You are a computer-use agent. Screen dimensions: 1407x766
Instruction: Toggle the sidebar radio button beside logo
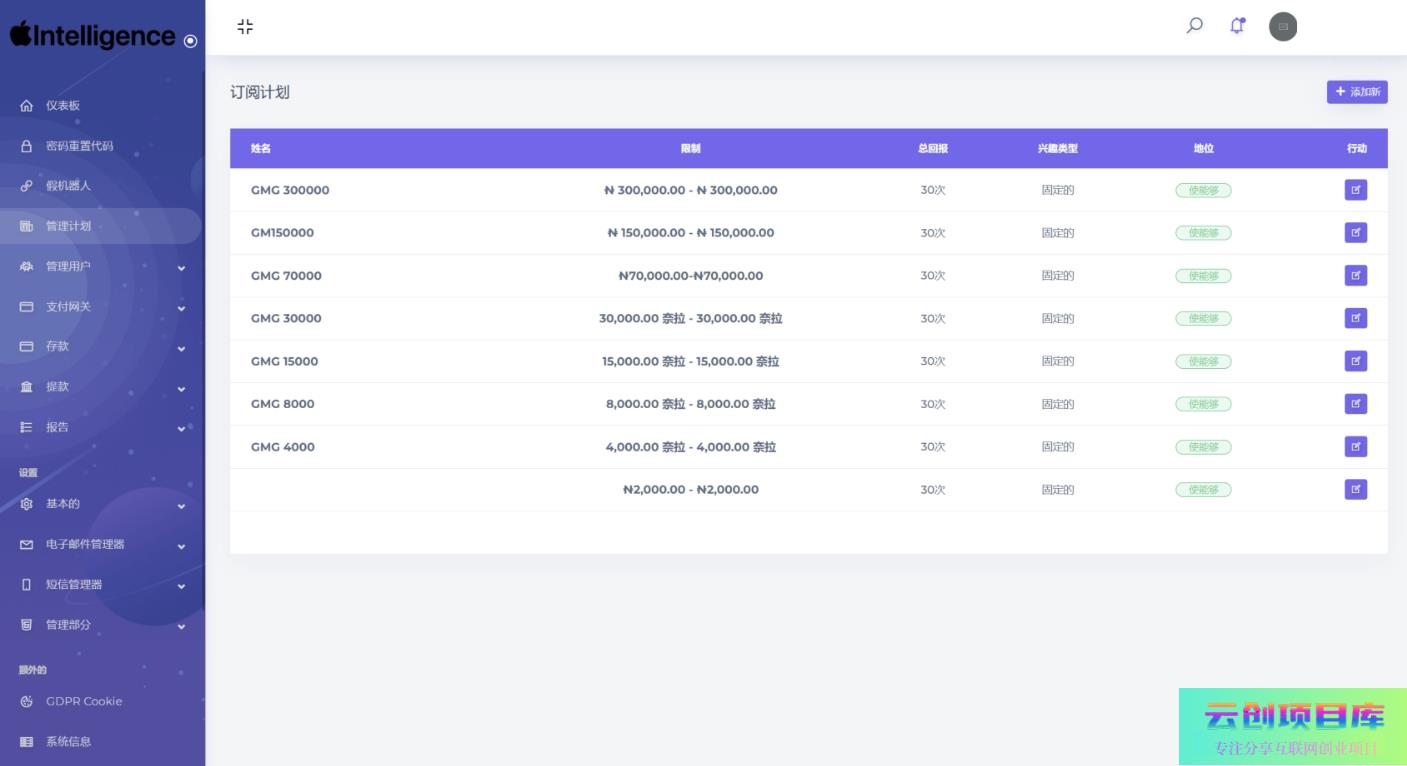click(190, 41)
